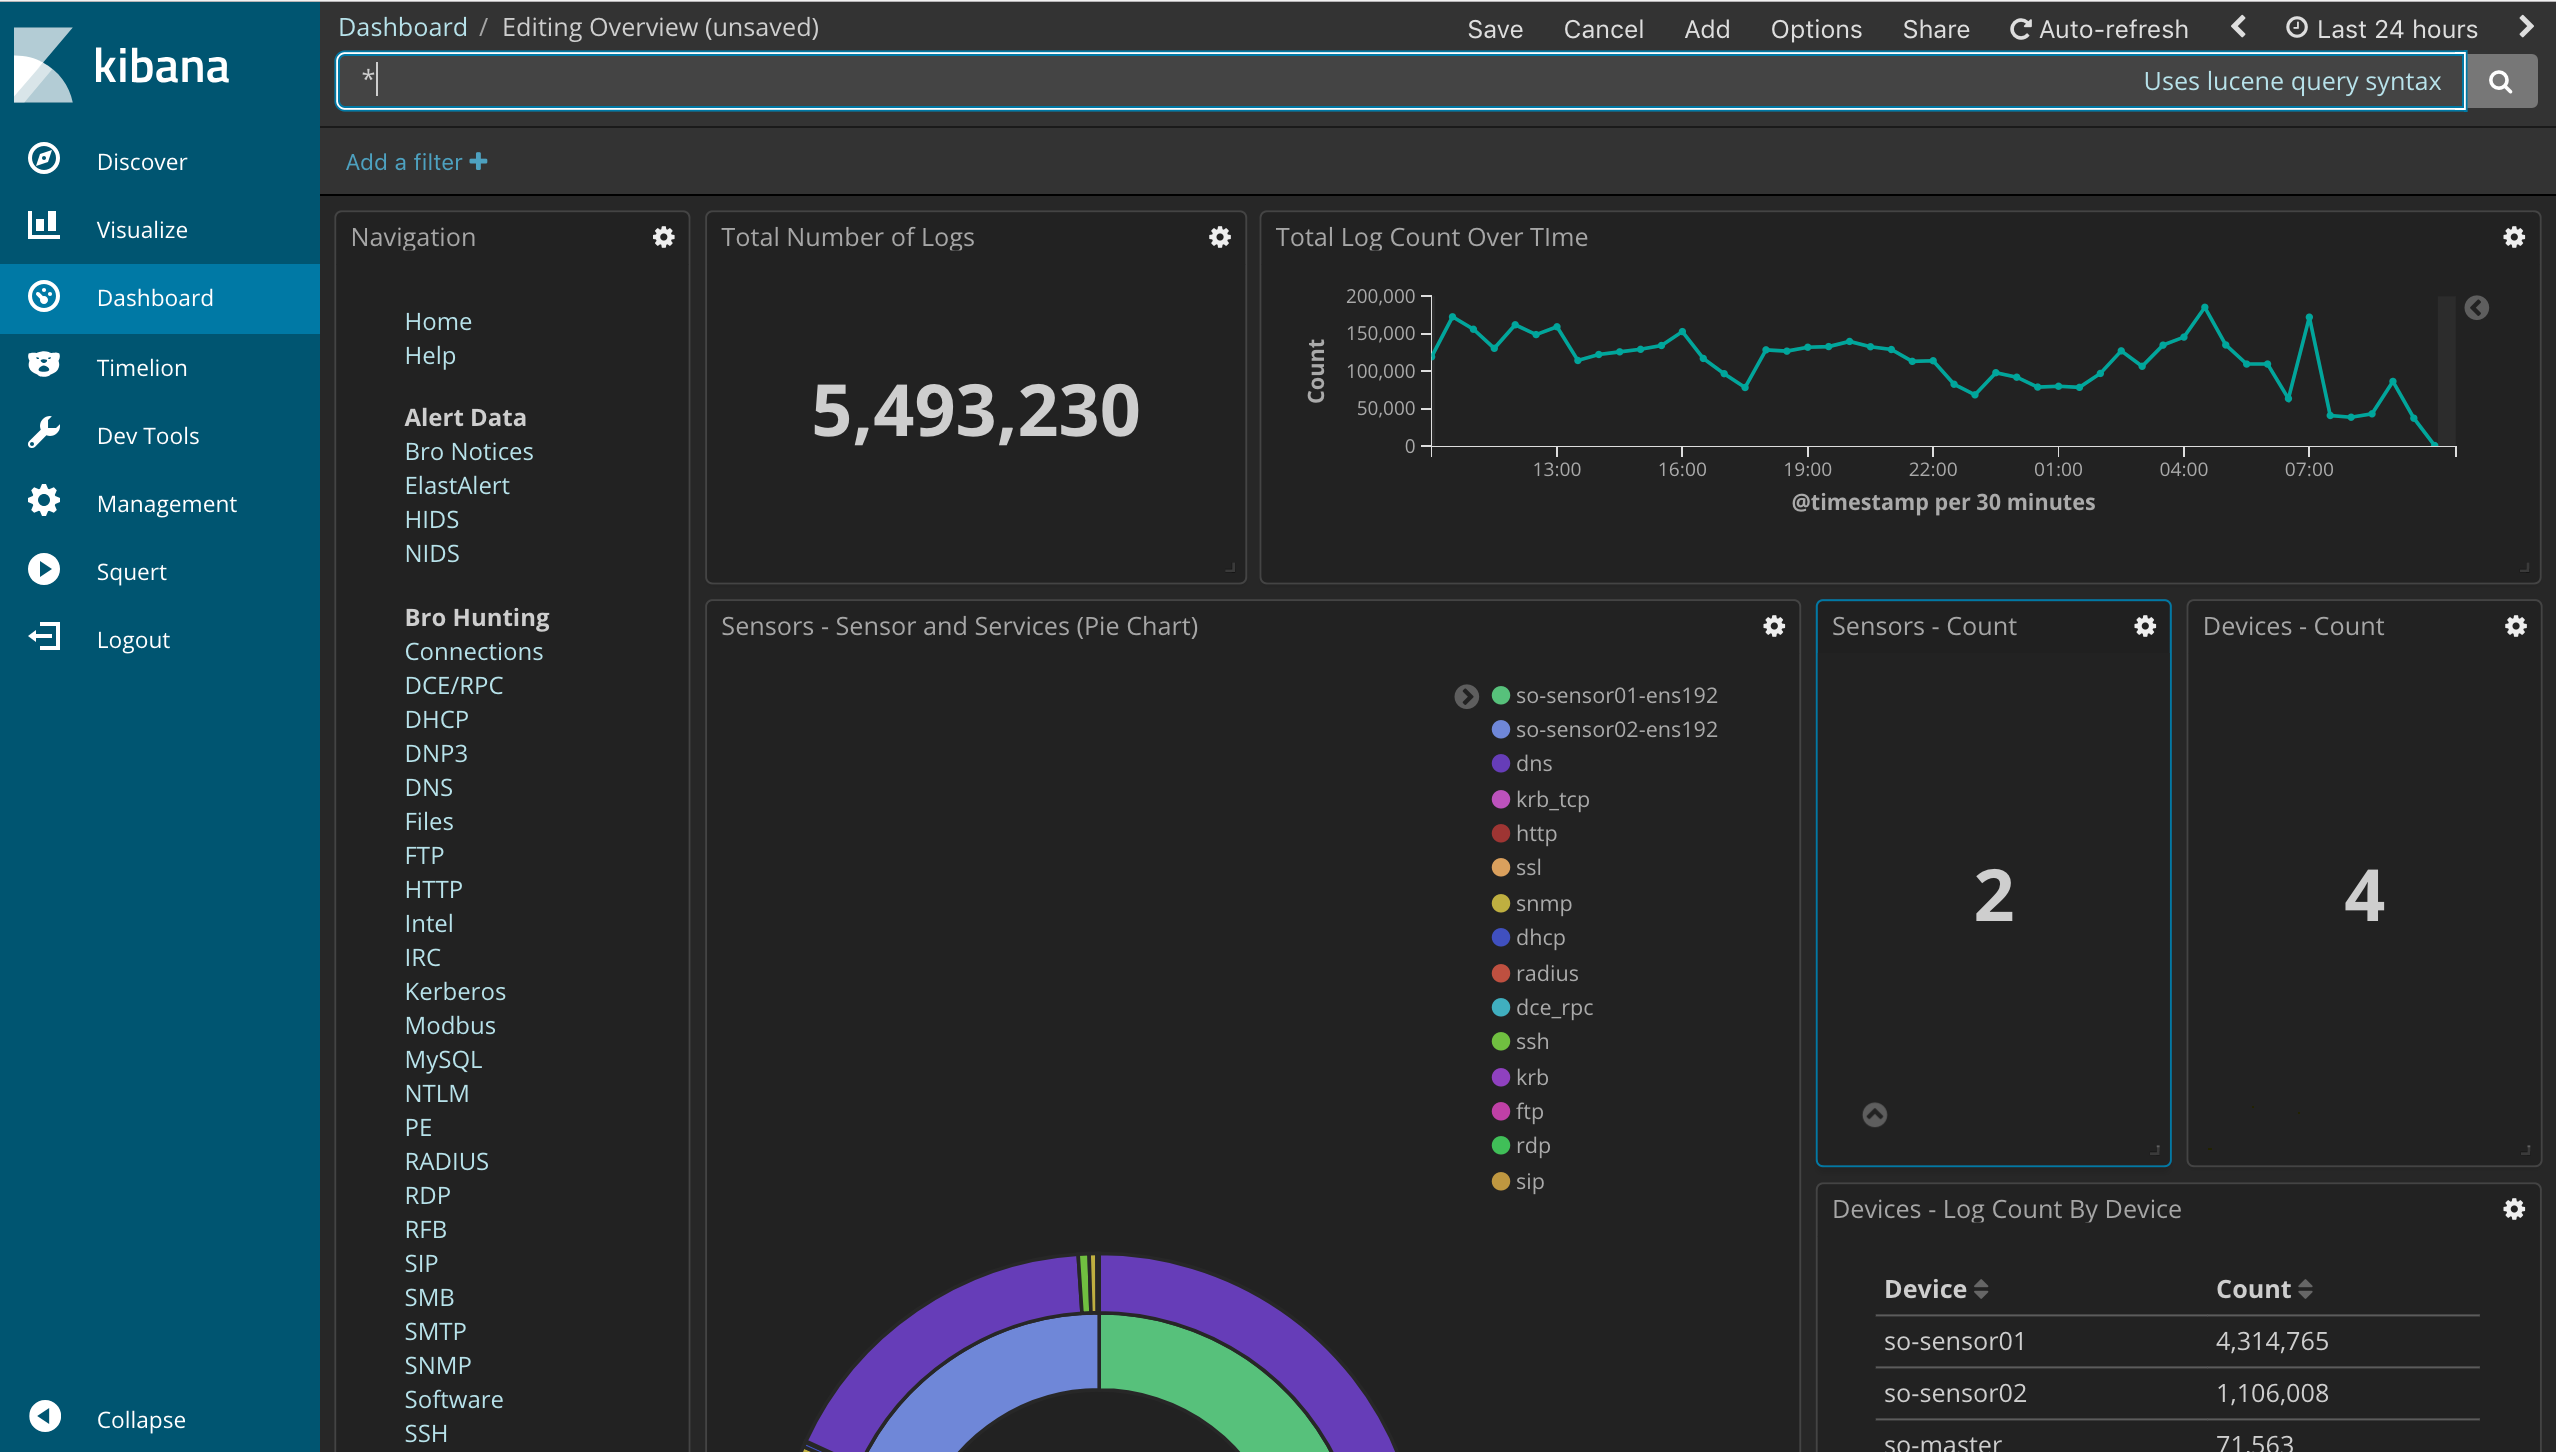The width and height of the screenshot is (2556, 1452).
Task: Click the http legend color dot
Action: click(x=1501, y=833)
